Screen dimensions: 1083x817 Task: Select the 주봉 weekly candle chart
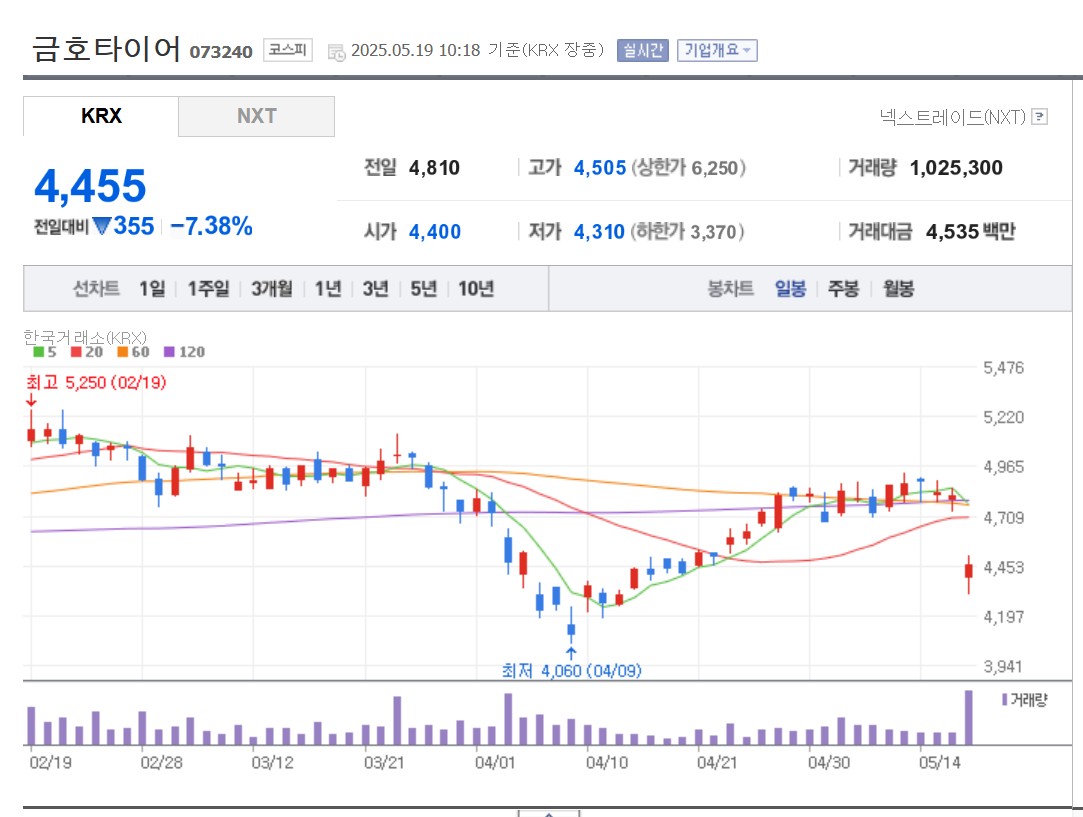(843, 289)
